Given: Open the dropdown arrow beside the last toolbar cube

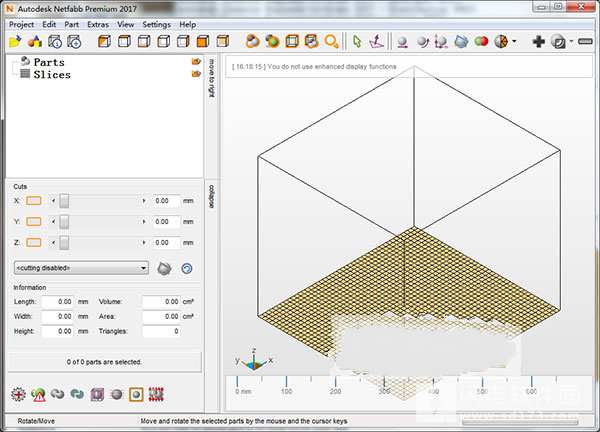Looking at the screenshot, I should click(571, 41).
